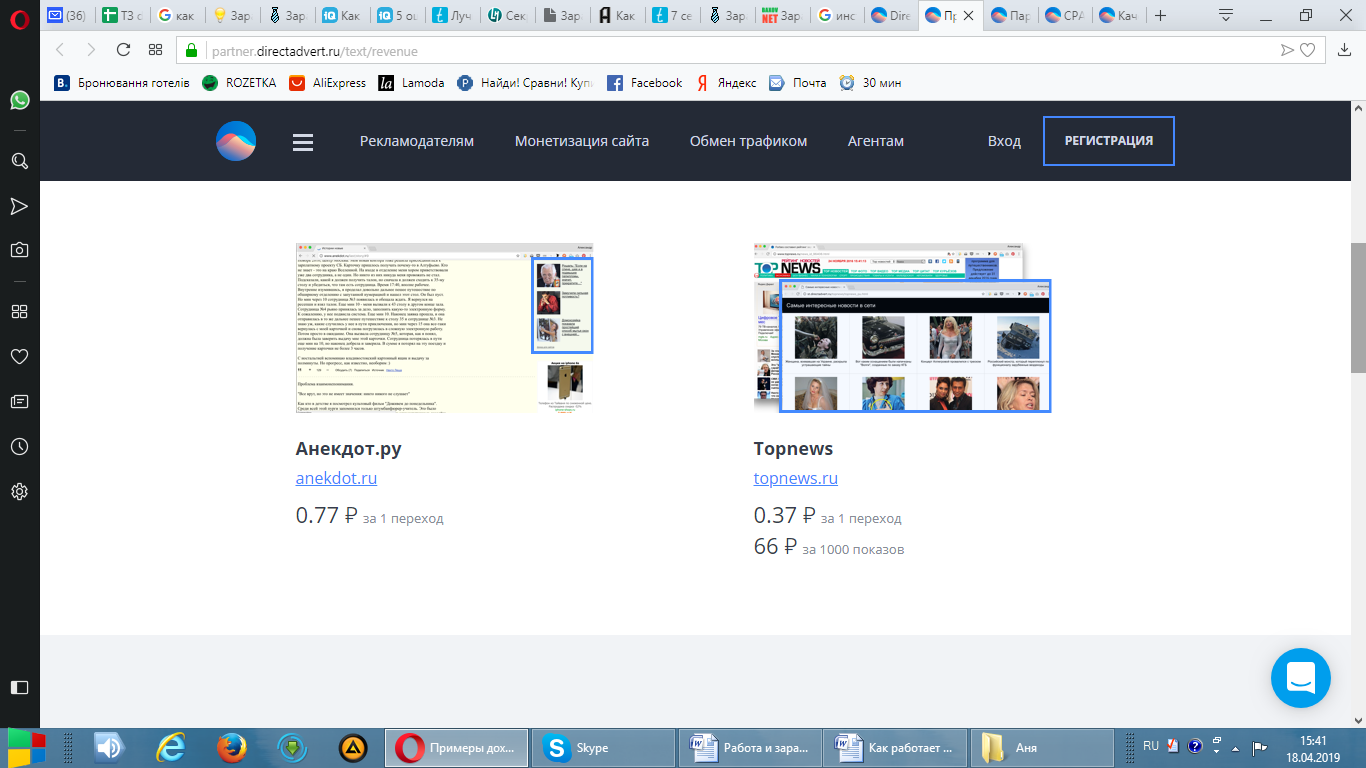Open the Агентам menu item
1366x768 pixels.
(876, 141)
